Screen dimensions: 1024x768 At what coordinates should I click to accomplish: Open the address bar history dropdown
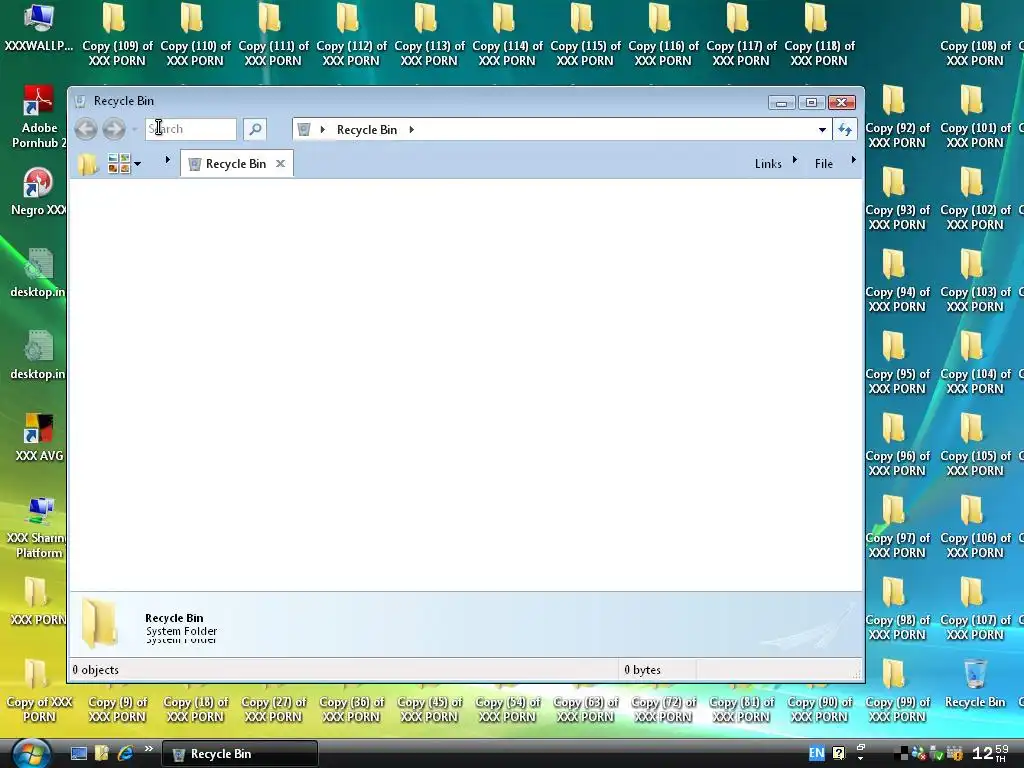click(822, 129)
